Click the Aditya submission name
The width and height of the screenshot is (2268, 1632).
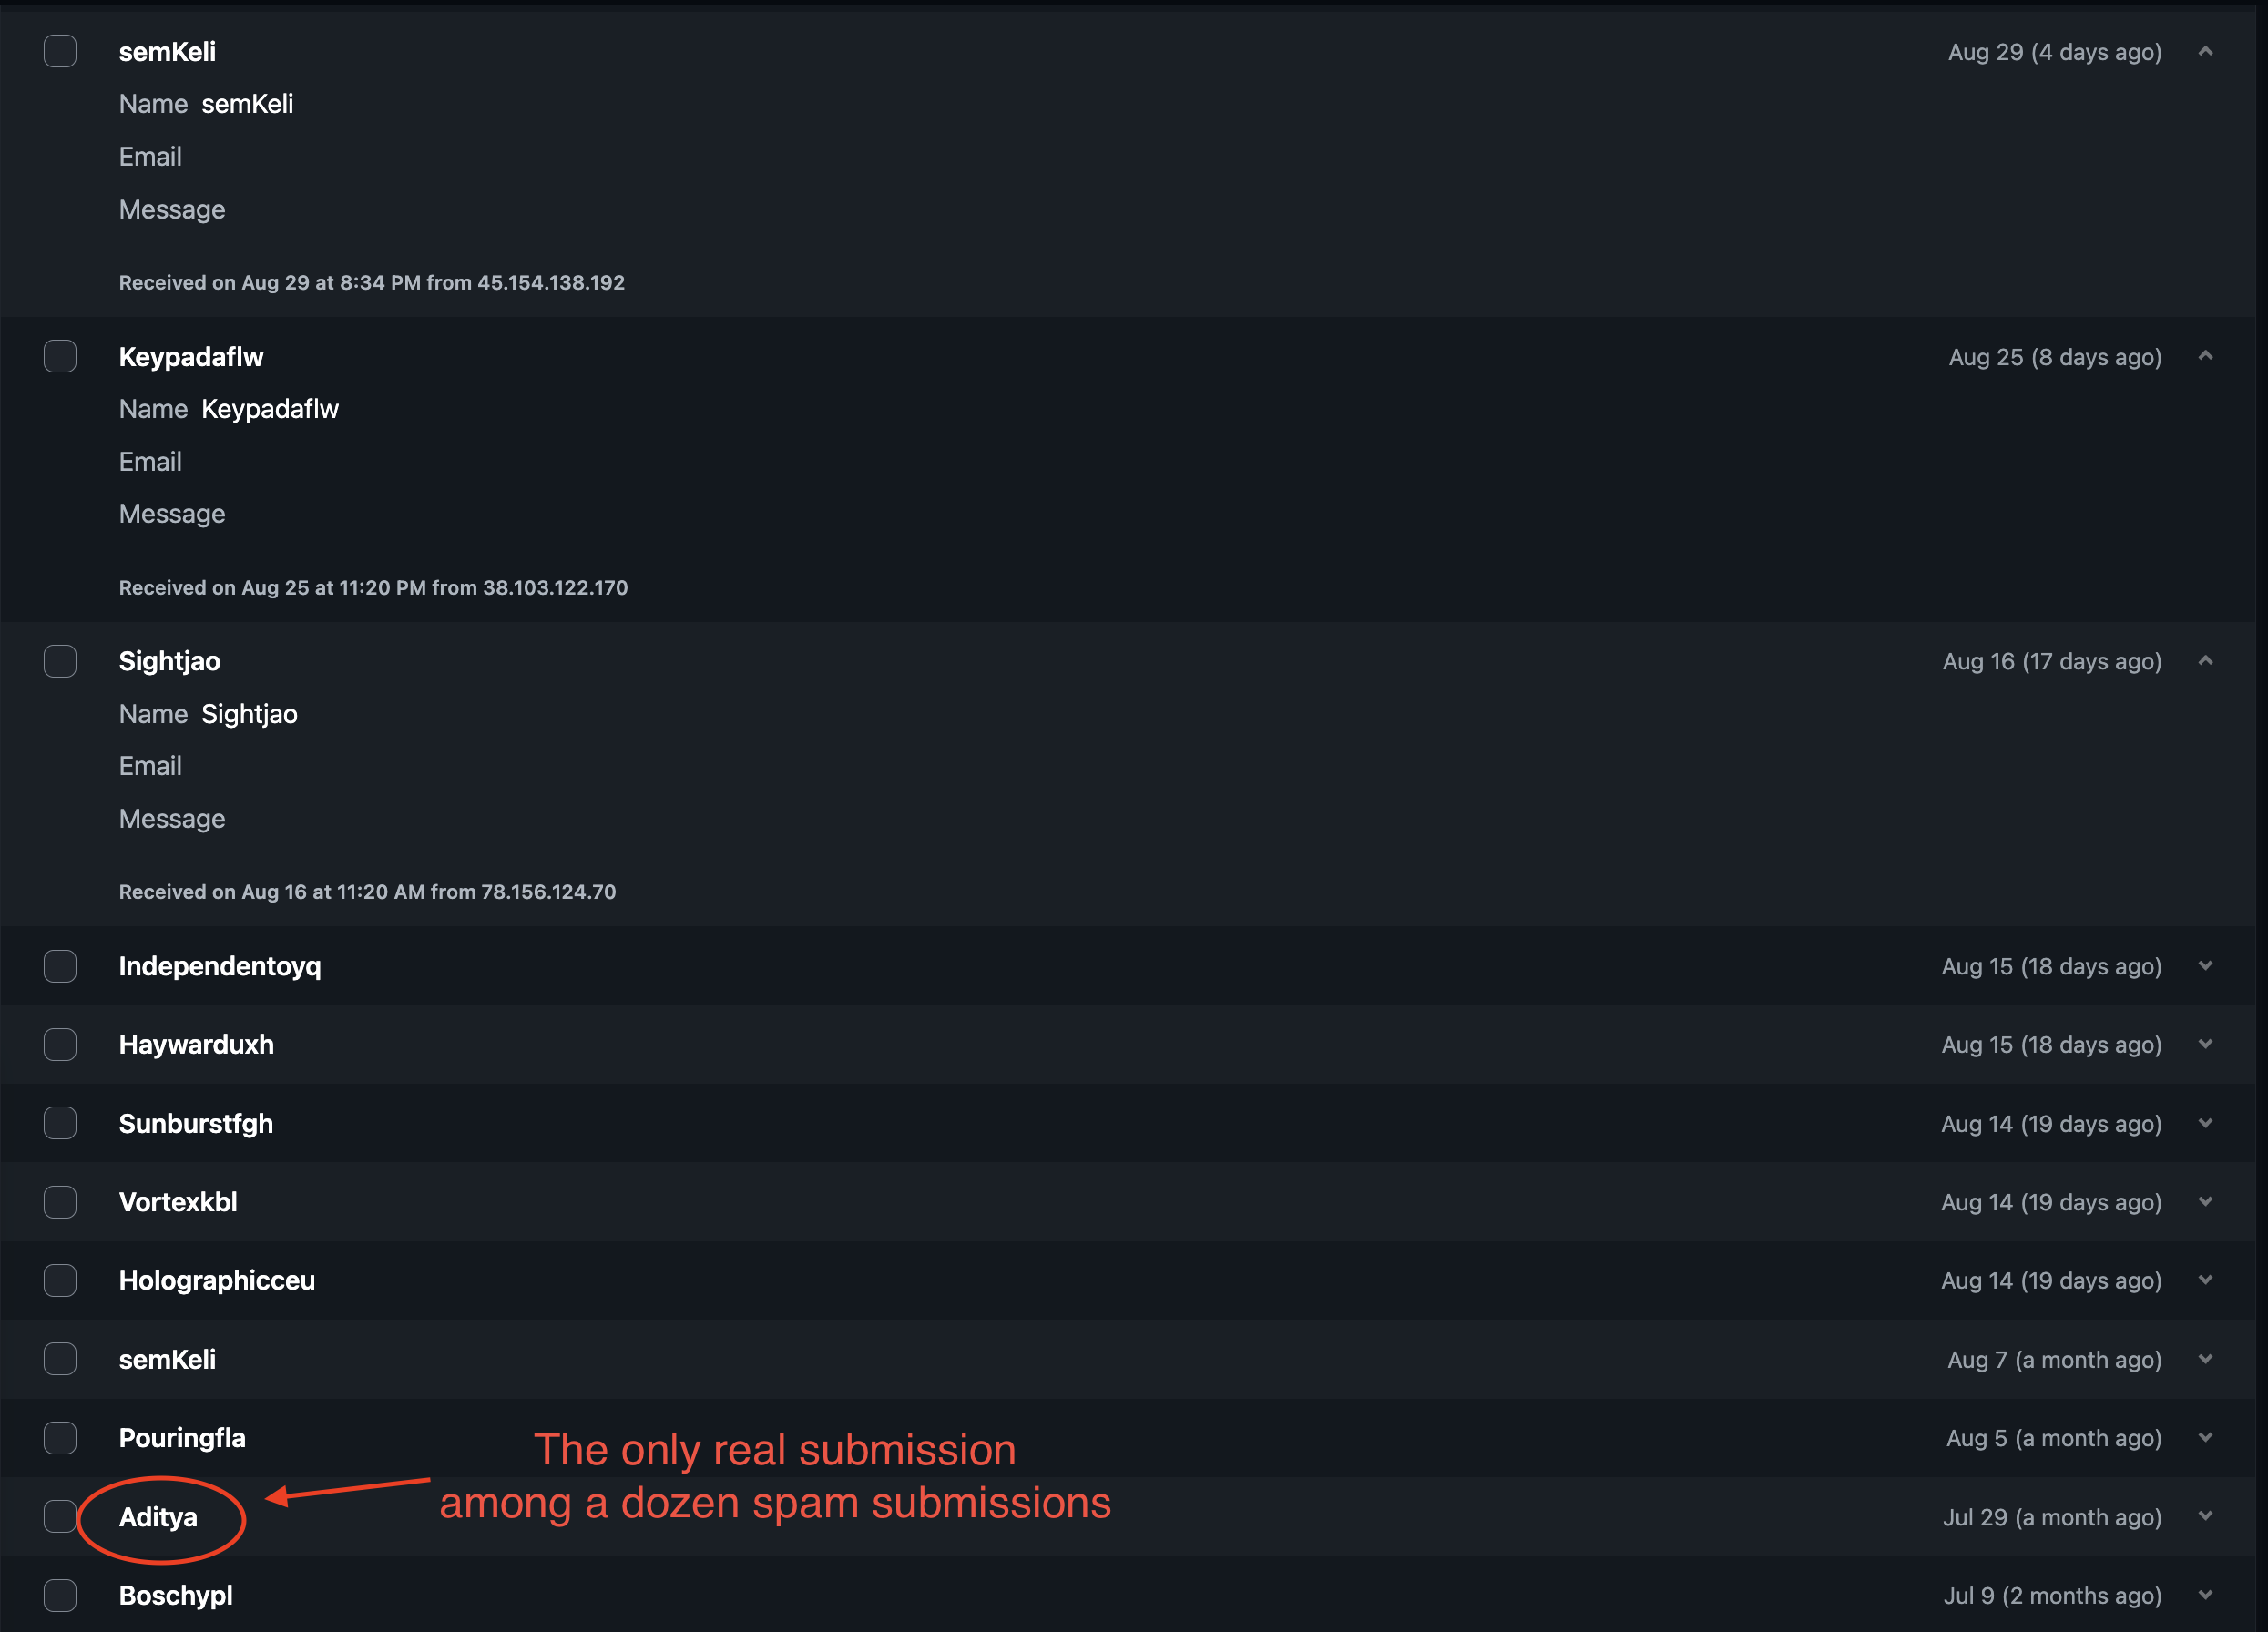click(x=158, y=1516)
